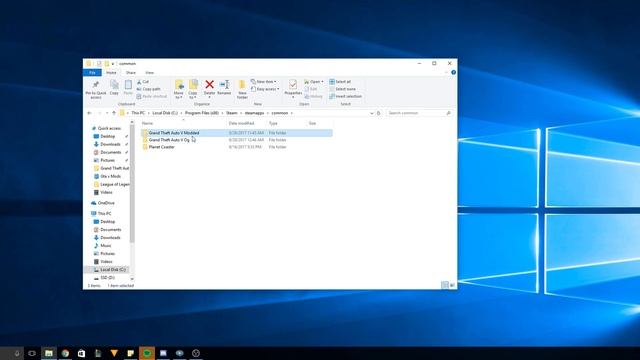Viewport: 640px width, 360px height.
Task: Click the Cut scissors button
Action: click(143, 82)
